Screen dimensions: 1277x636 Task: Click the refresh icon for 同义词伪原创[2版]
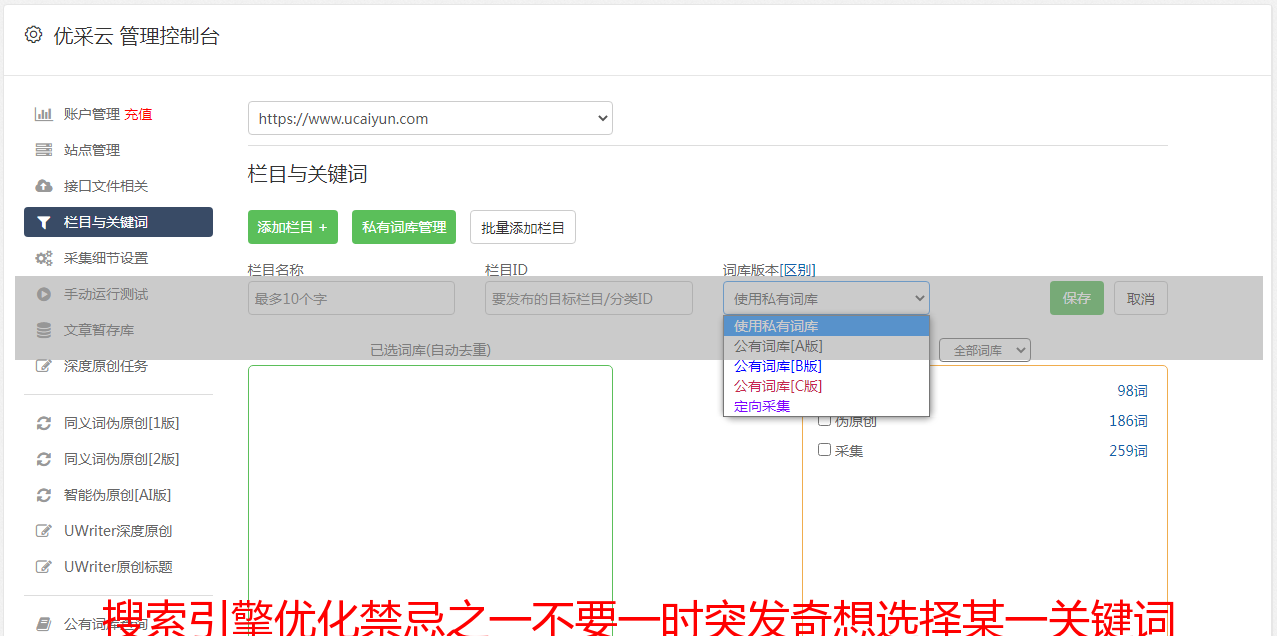click(x=44, y=459)
